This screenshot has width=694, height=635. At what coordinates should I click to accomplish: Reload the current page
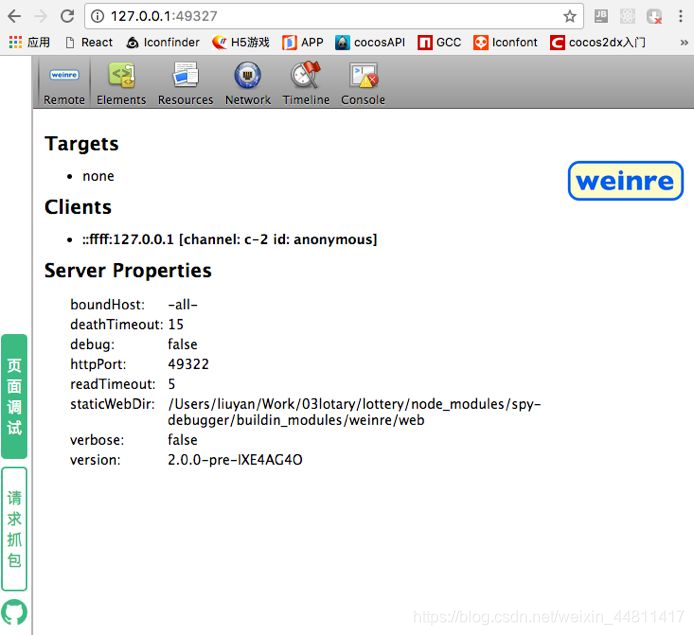point(67,16)
